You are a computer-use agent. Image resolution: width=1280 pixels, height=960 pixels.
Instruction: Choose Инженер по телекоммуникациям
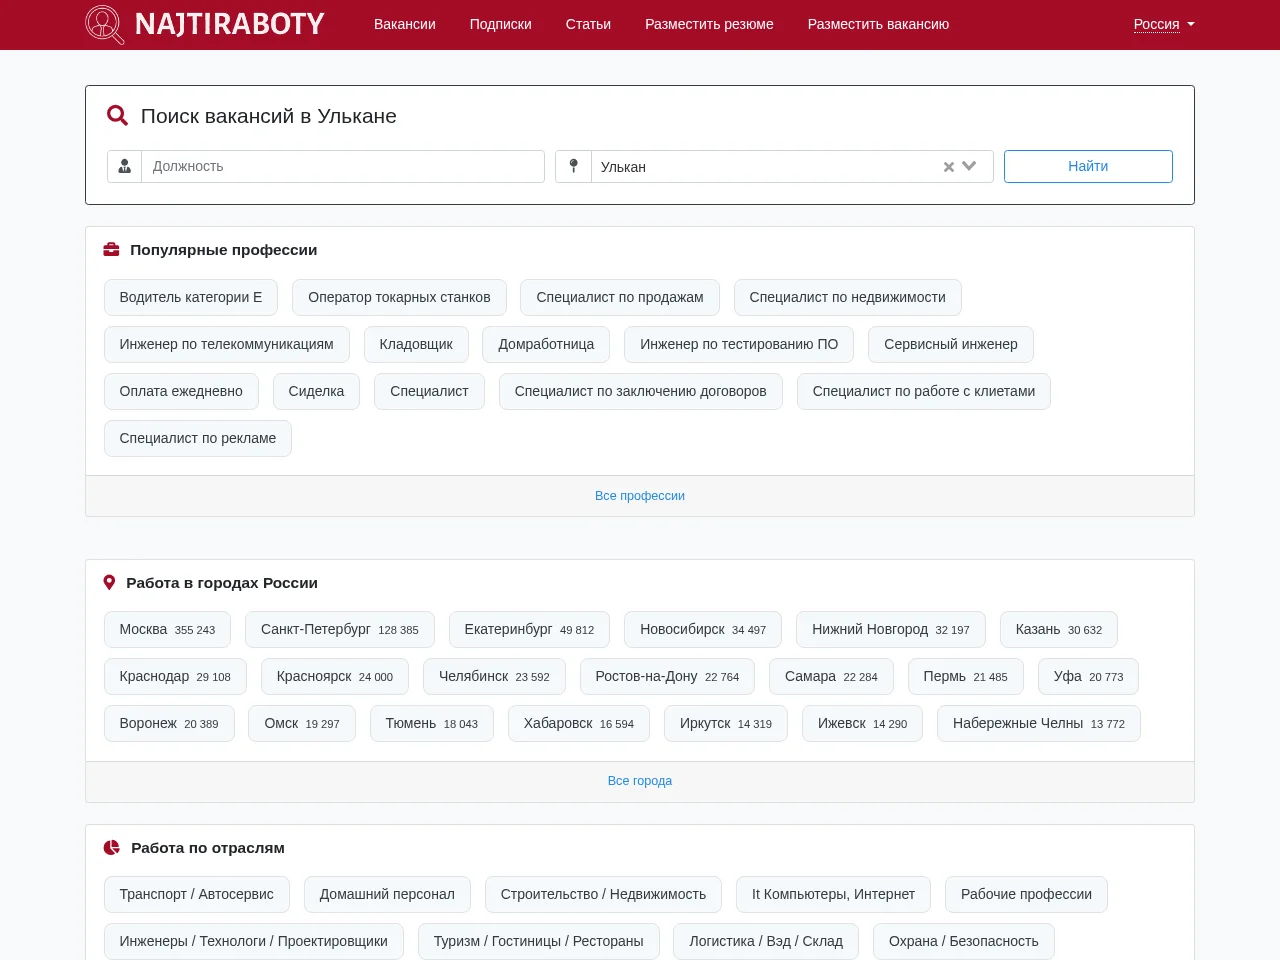[227, 344]
